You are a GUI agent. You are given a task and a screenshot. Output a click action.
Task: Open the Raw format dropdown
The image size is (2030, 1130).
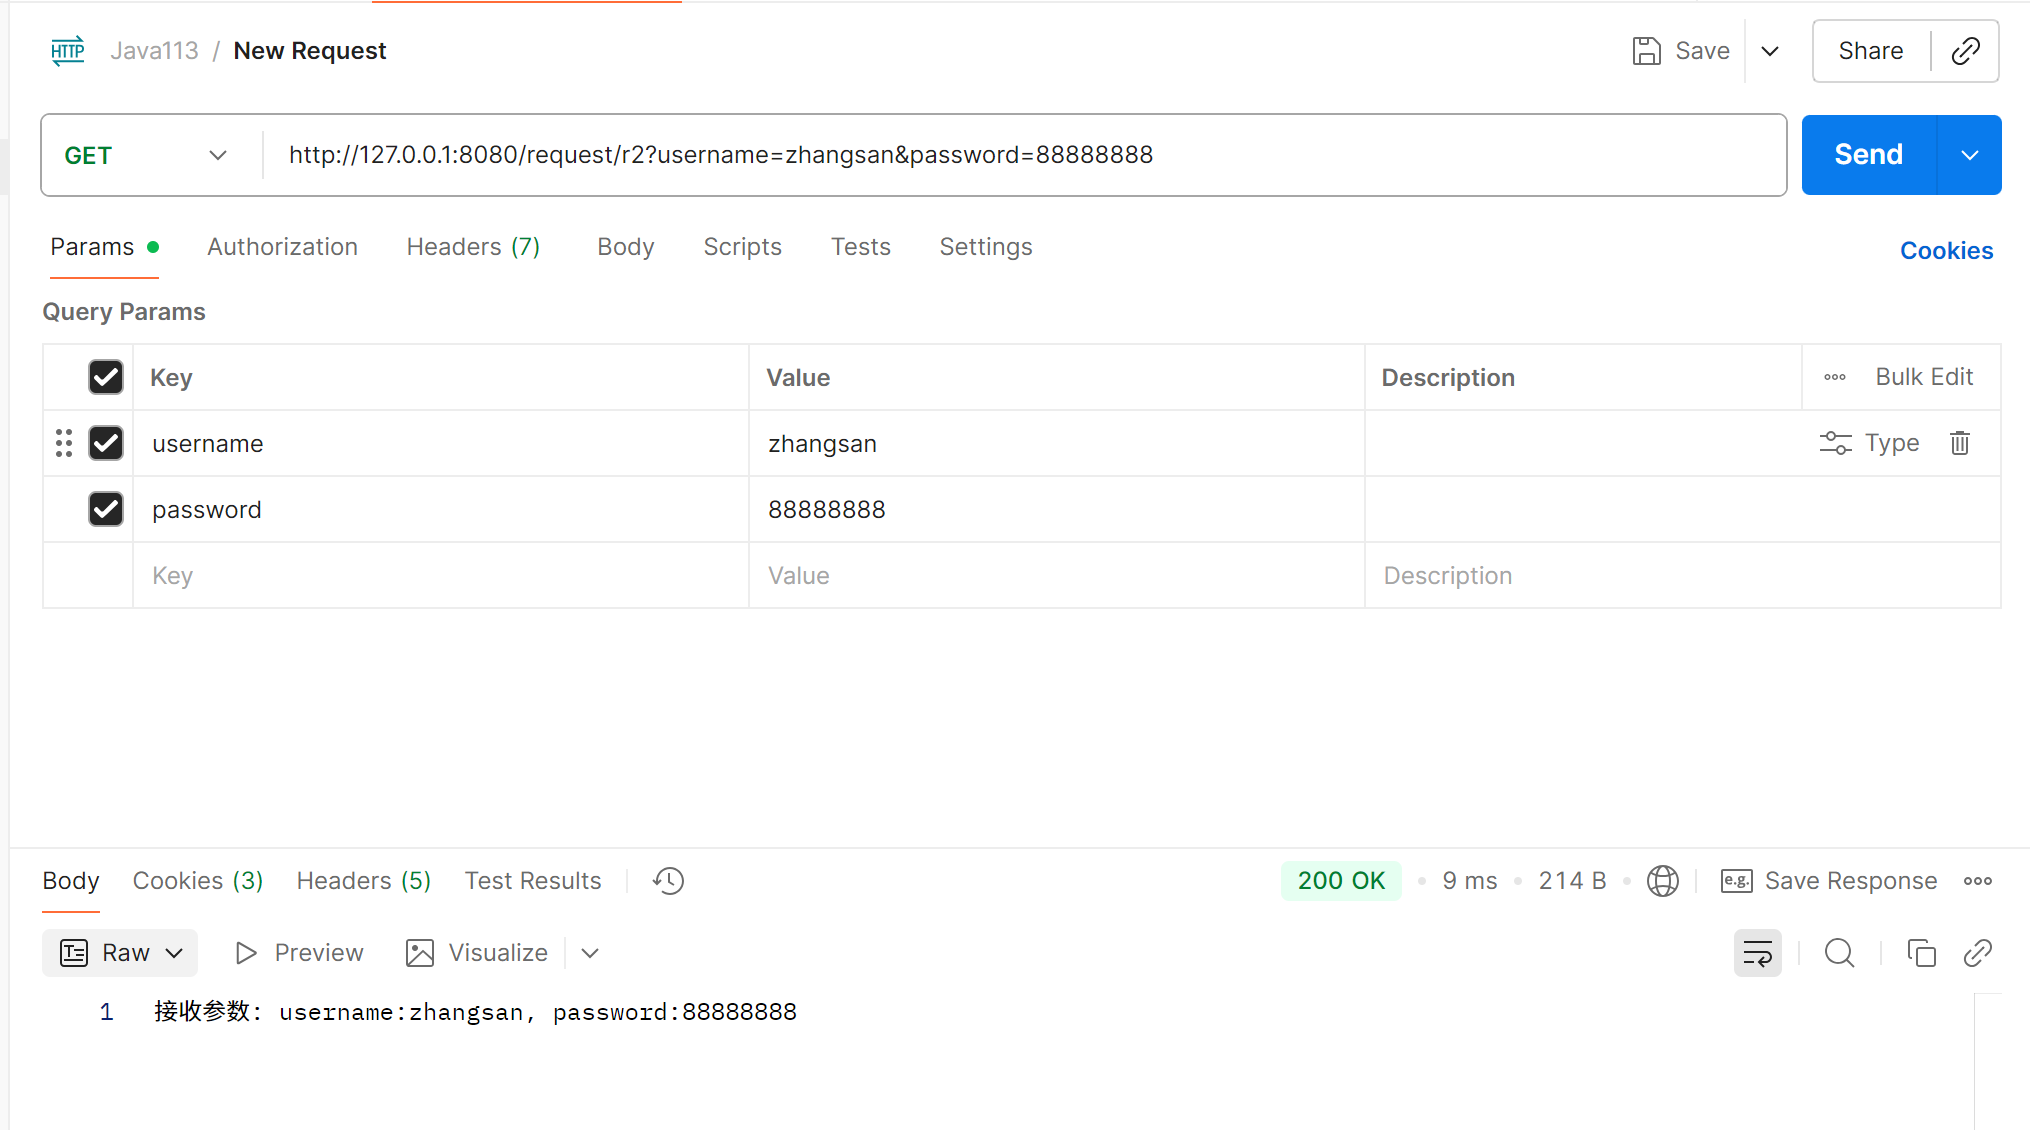[x=121, y=953]
